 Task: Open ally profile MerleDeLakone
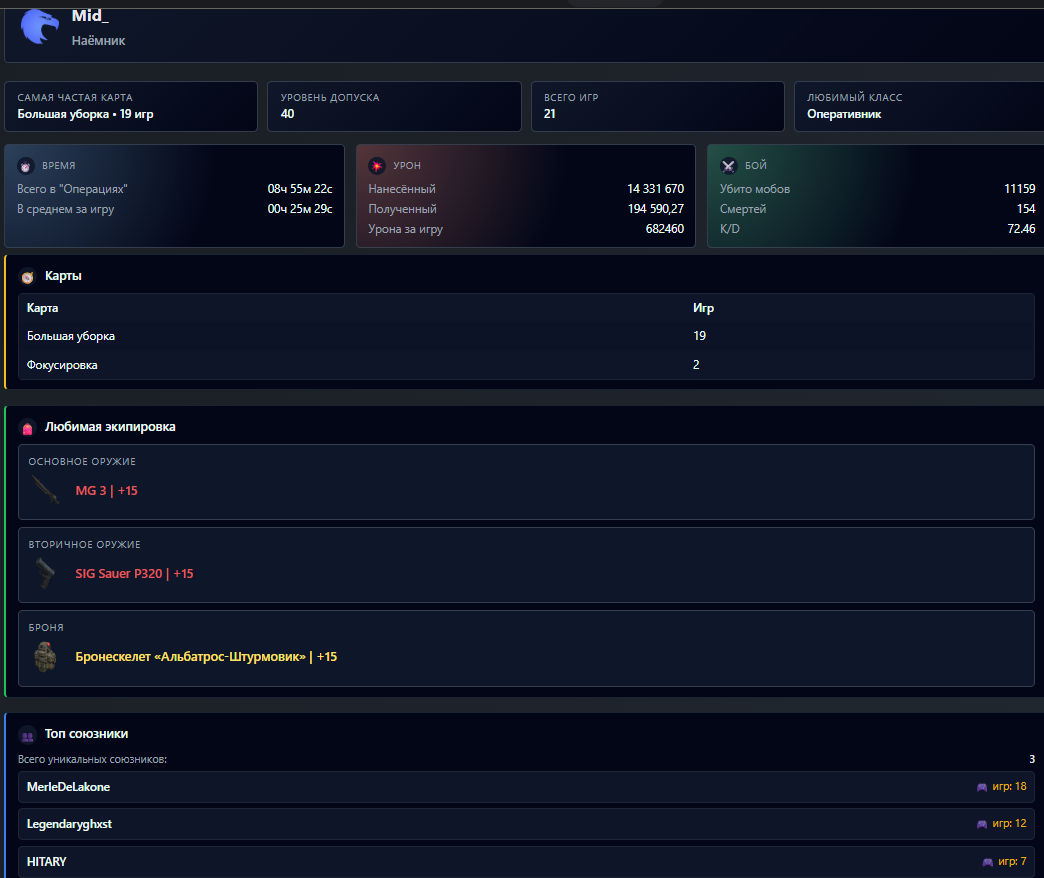pyautogui.click(x=68, y=787)
